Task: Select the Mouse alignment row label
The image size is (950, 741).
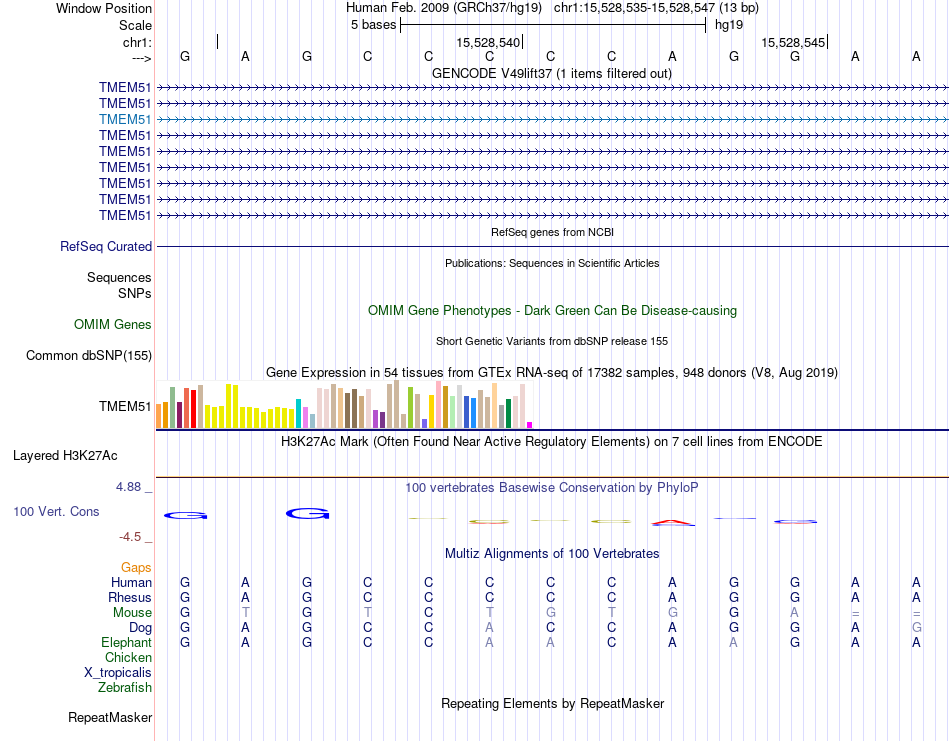Action: click(132, 613)
